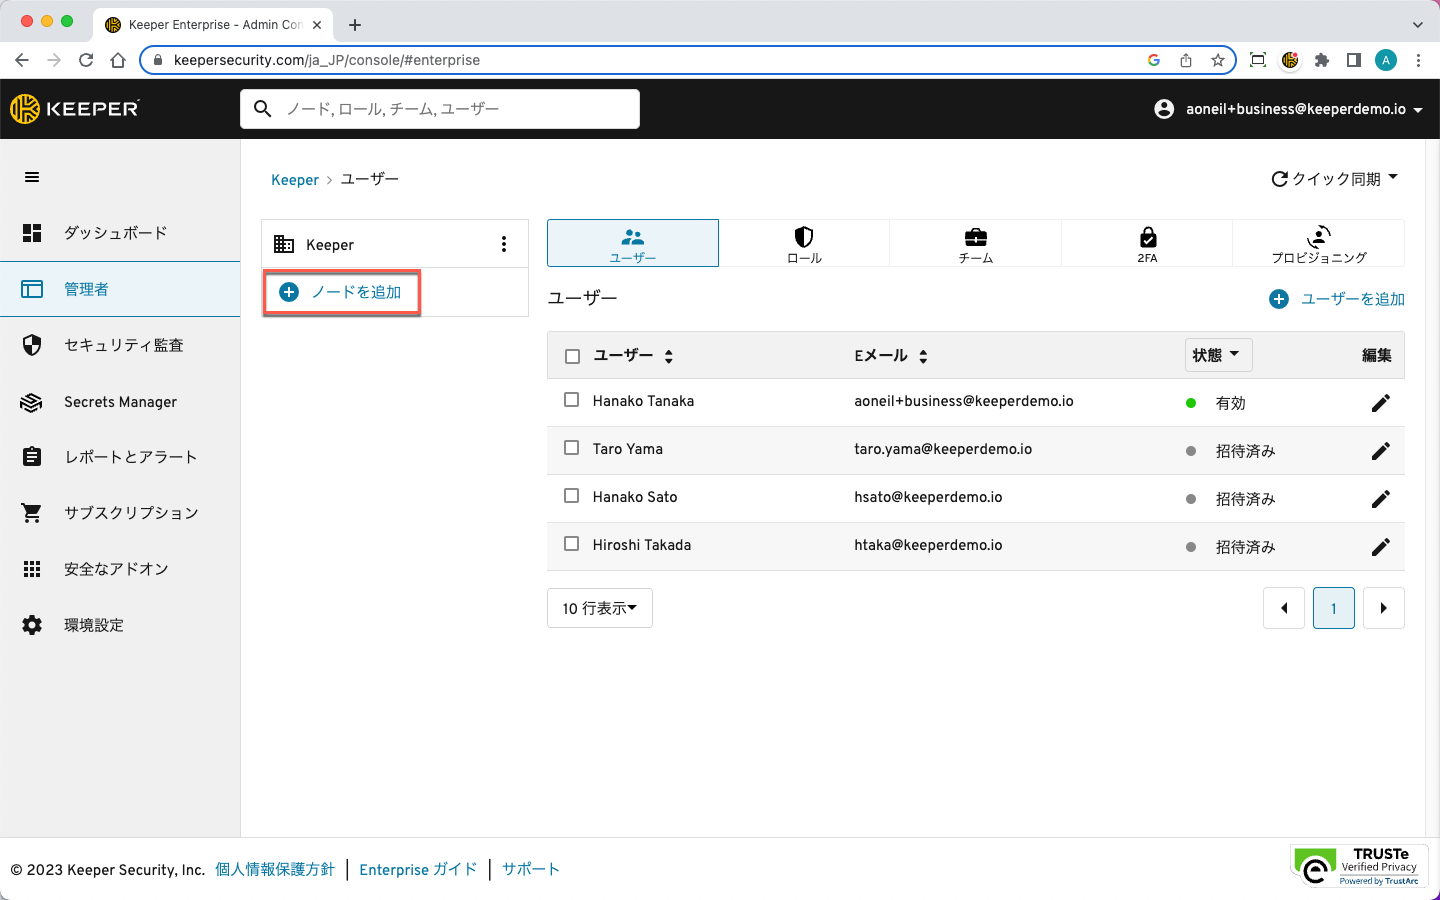Expand the 状態 status filter dropdown
1440x900 pixels.
pyautogui.click(x=1217, y=355)
